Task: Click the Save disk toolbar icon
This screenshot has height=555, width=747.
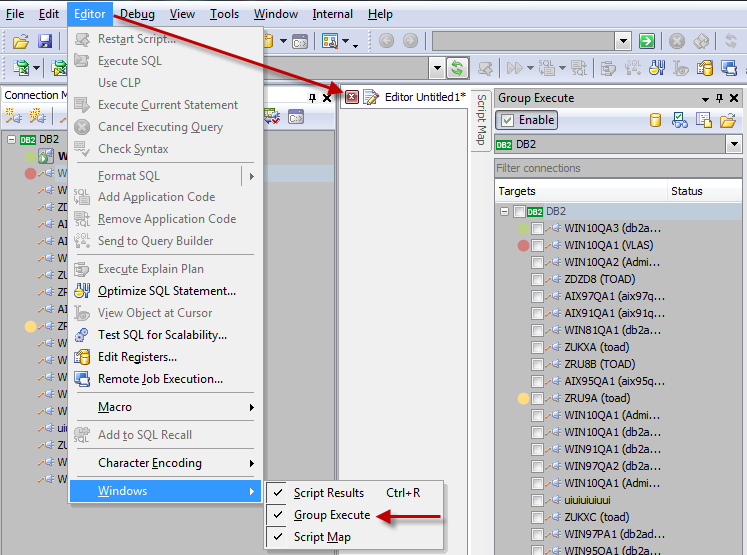Action: [x=45, y=41]
